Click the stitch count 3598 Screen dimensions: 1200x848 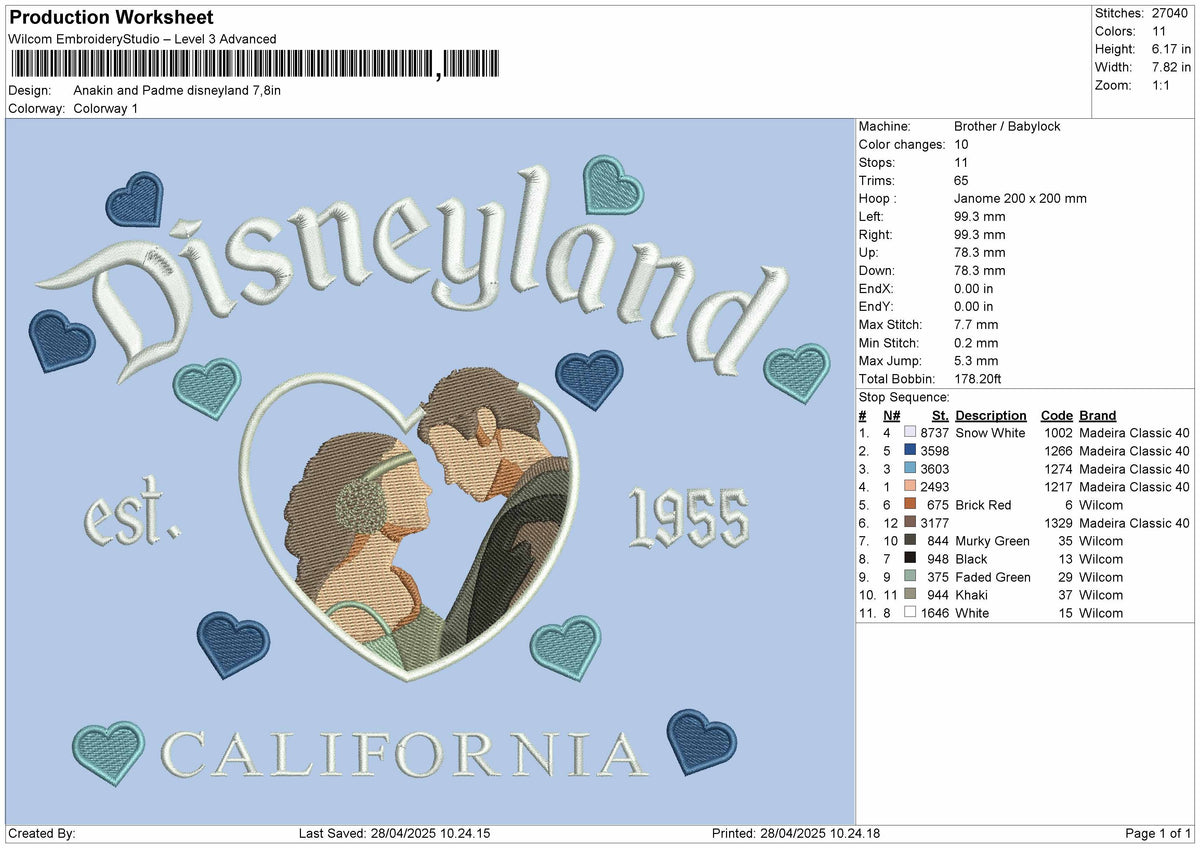(x=934, y=451)
